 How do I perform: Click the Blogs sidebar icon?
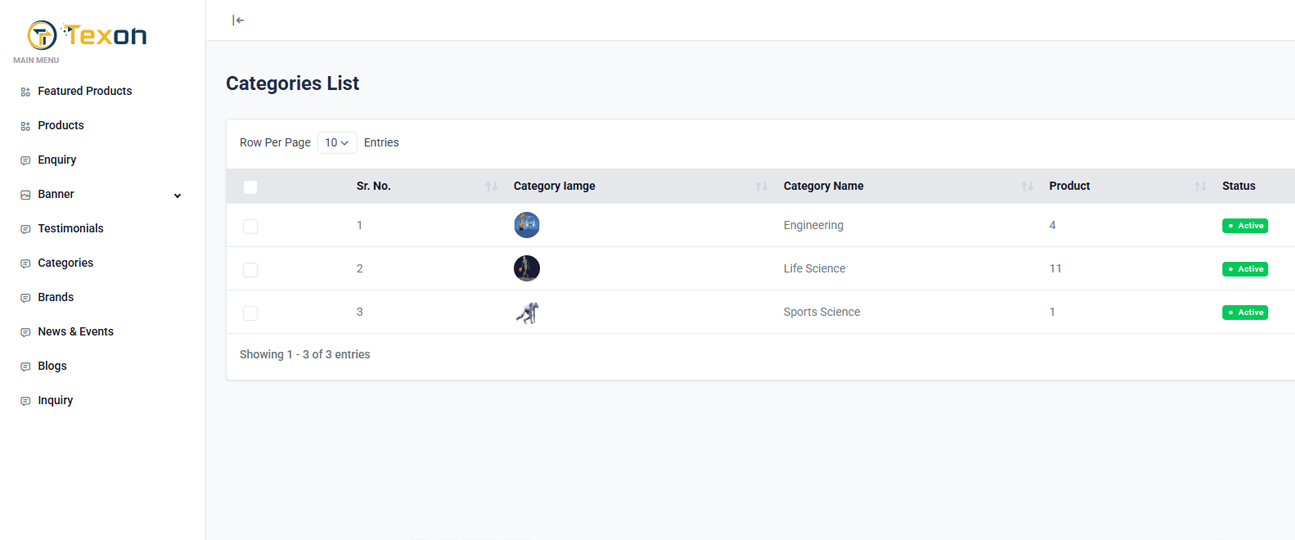click(x=25, y=367)
